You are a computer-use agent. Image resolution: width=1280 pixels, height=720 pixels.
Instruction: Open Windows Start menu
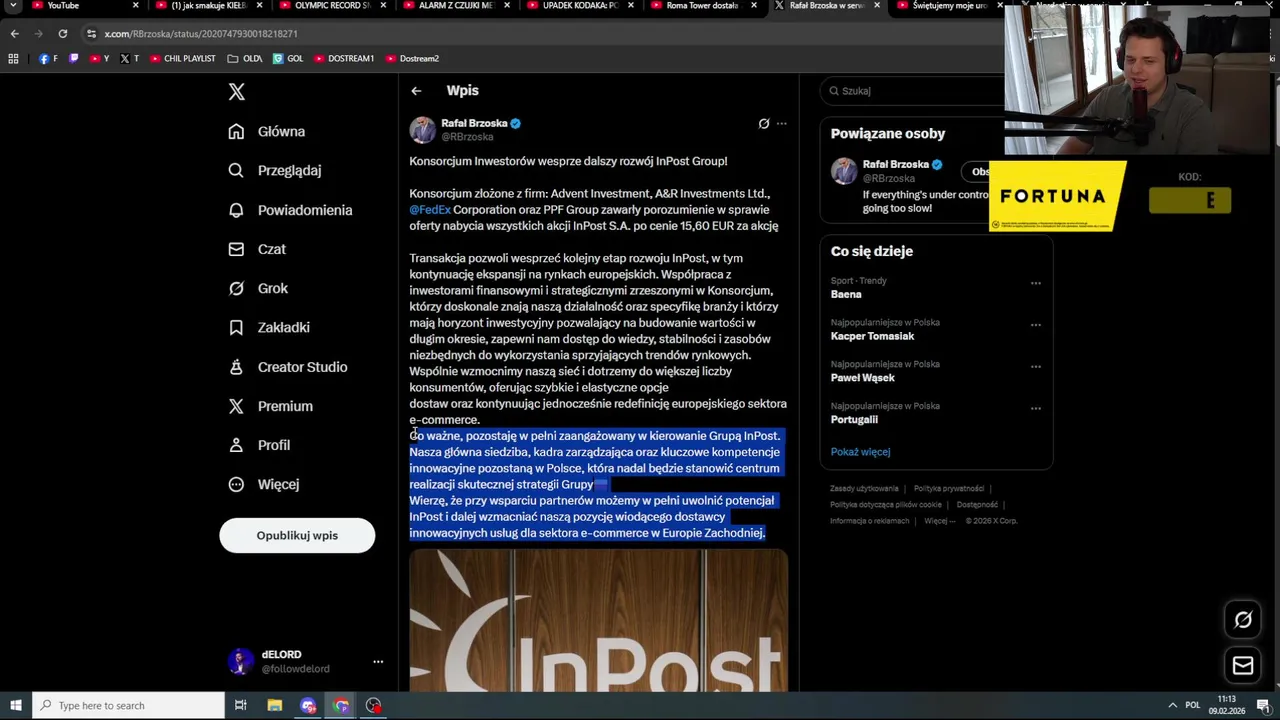15,706
